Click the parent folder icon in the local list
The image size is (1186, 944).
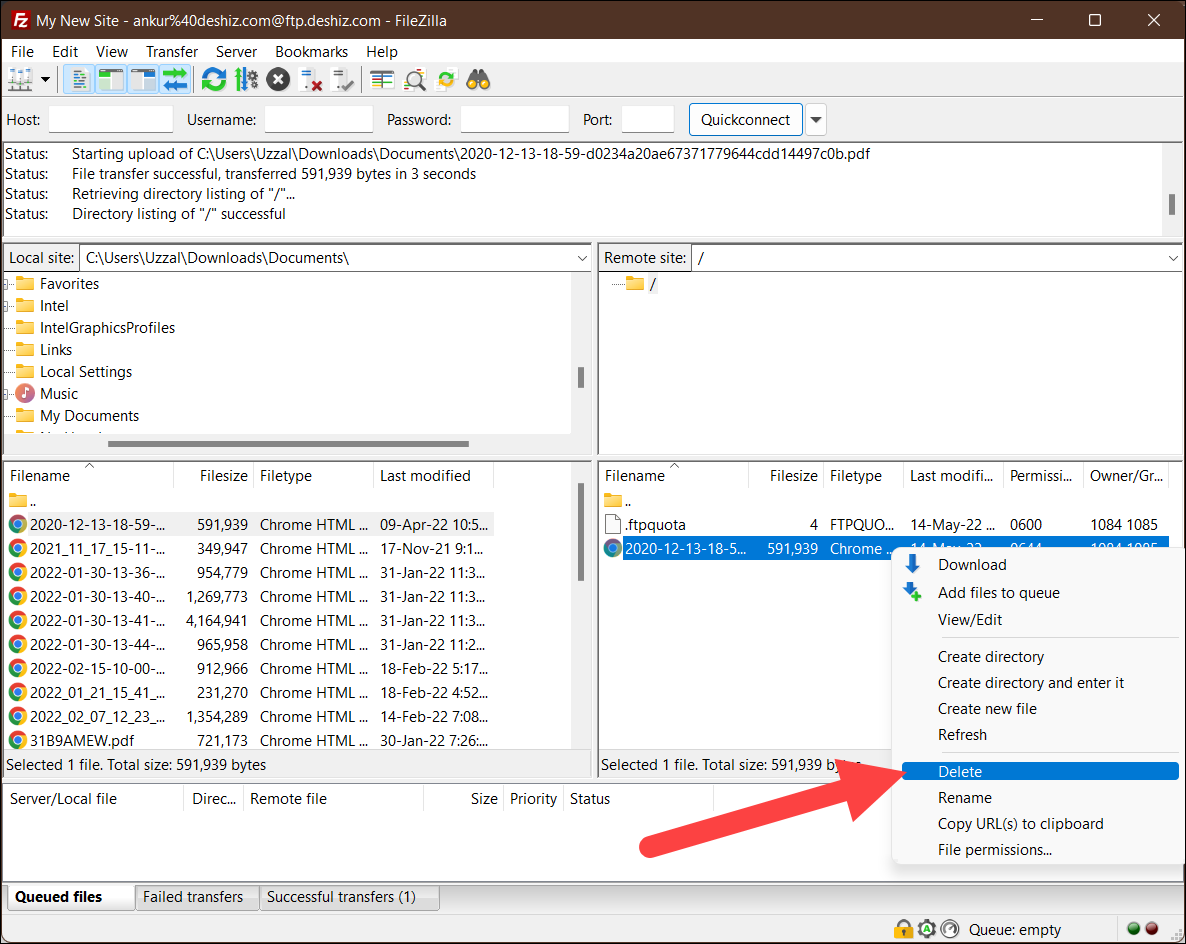click(x=18, y=500)
